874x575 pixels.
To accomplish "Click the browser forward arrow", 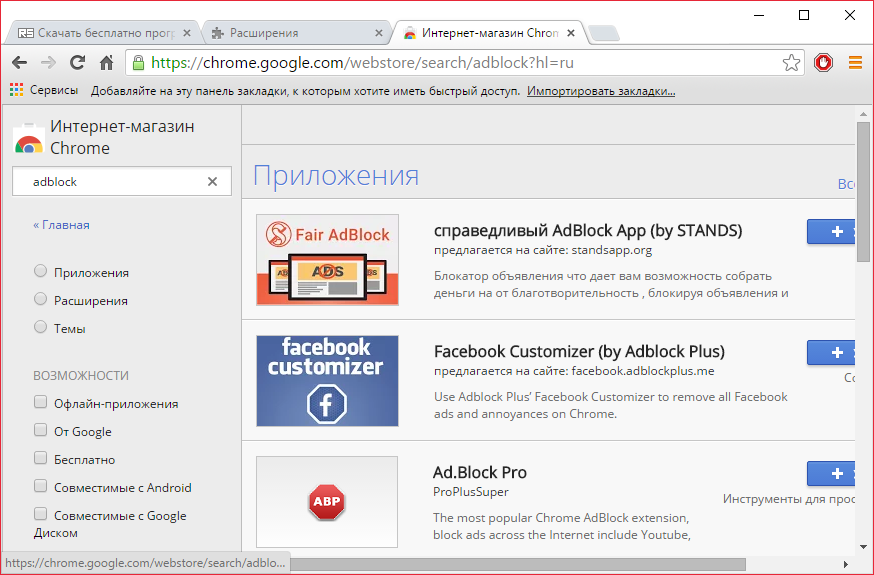I will (x=48, y=62).
